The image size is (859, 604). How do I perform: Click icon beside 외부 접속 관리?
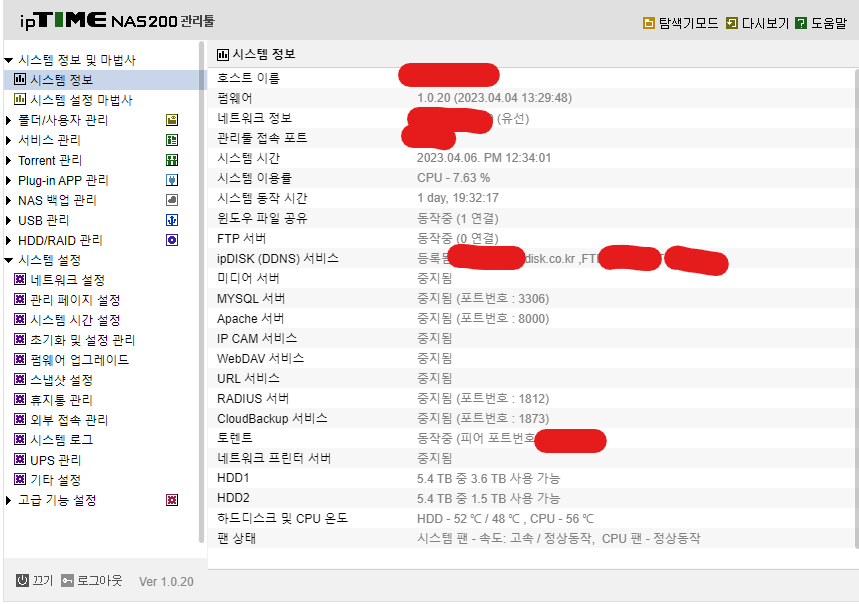tap(20, 419)
